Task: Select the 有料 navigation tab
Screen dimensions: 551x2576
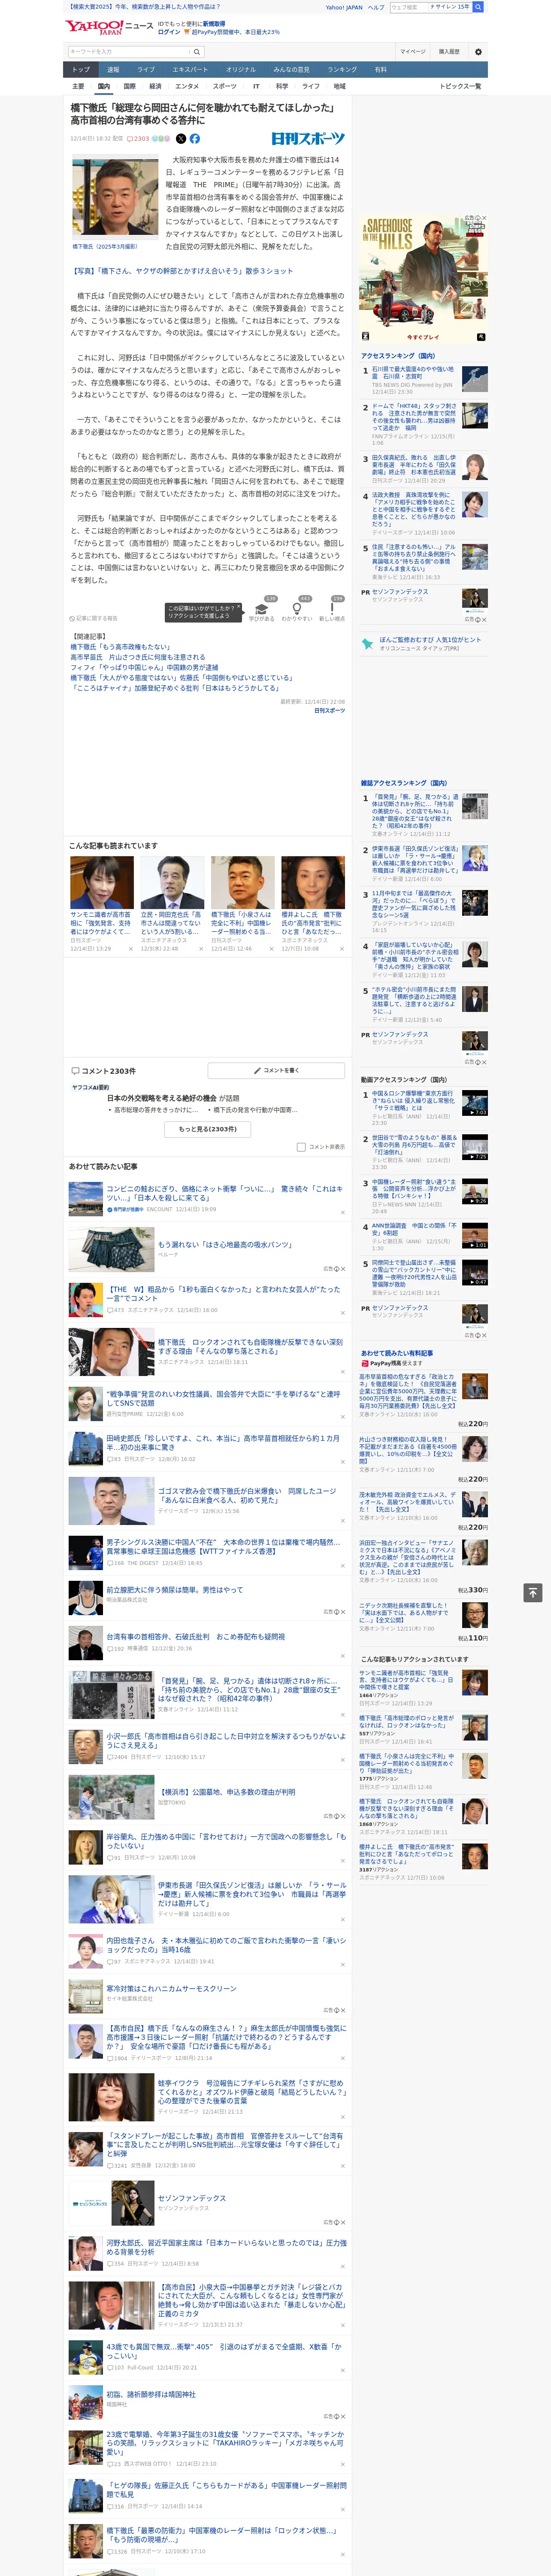Action: (x=380, y=70)
